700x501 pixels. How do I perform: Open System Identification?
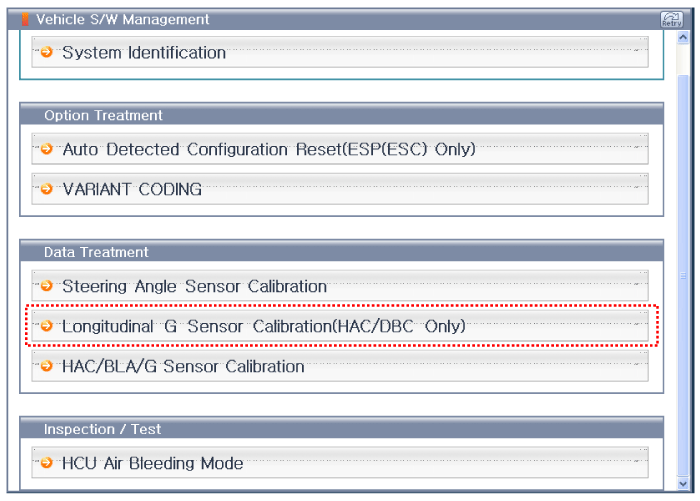click(x=144, y=52)
